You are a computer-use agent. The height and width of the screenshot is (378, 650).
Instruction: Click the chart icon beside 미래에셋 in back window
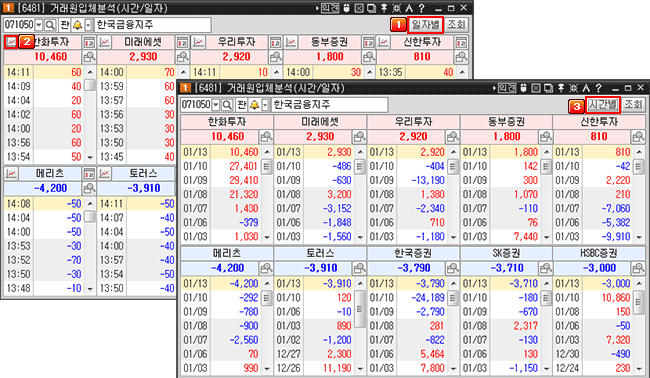pyautogui.click(x=104, y=42)
